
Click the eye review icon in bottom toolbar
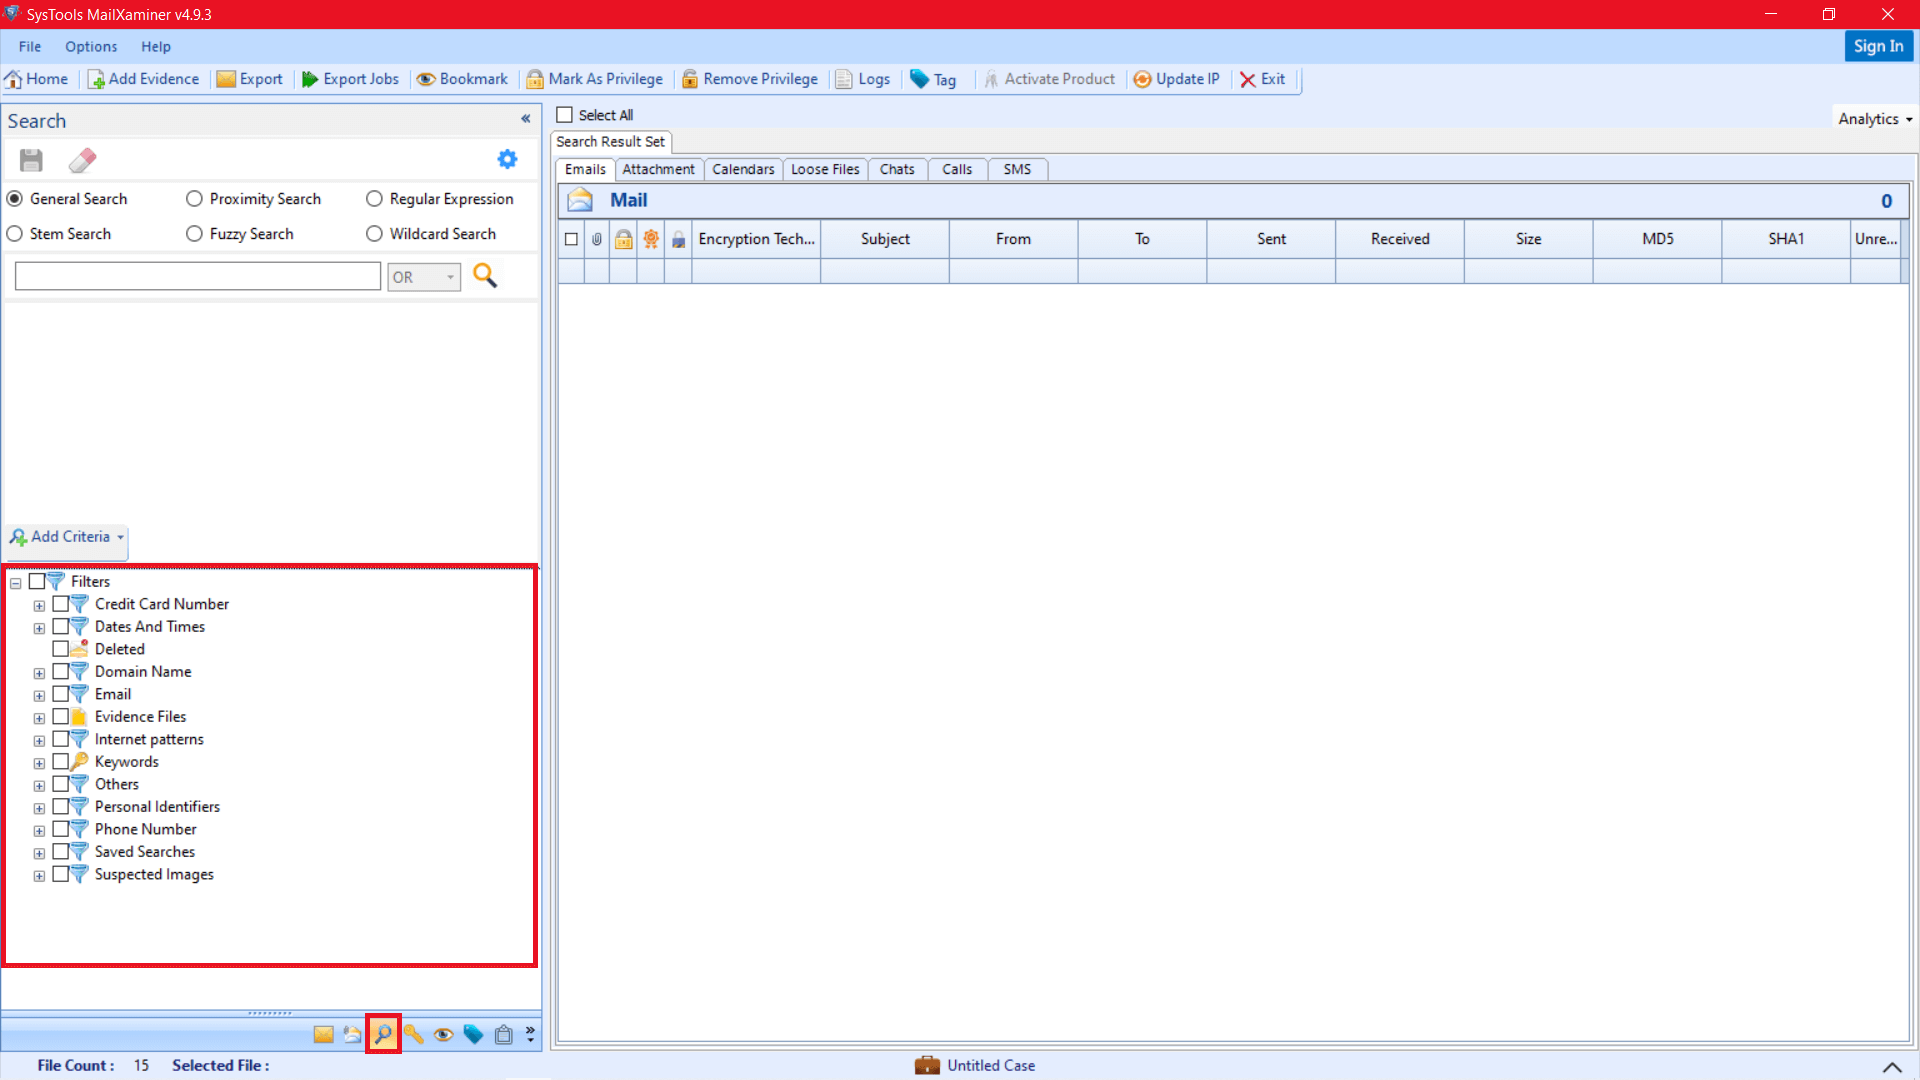click(444, 1034)
